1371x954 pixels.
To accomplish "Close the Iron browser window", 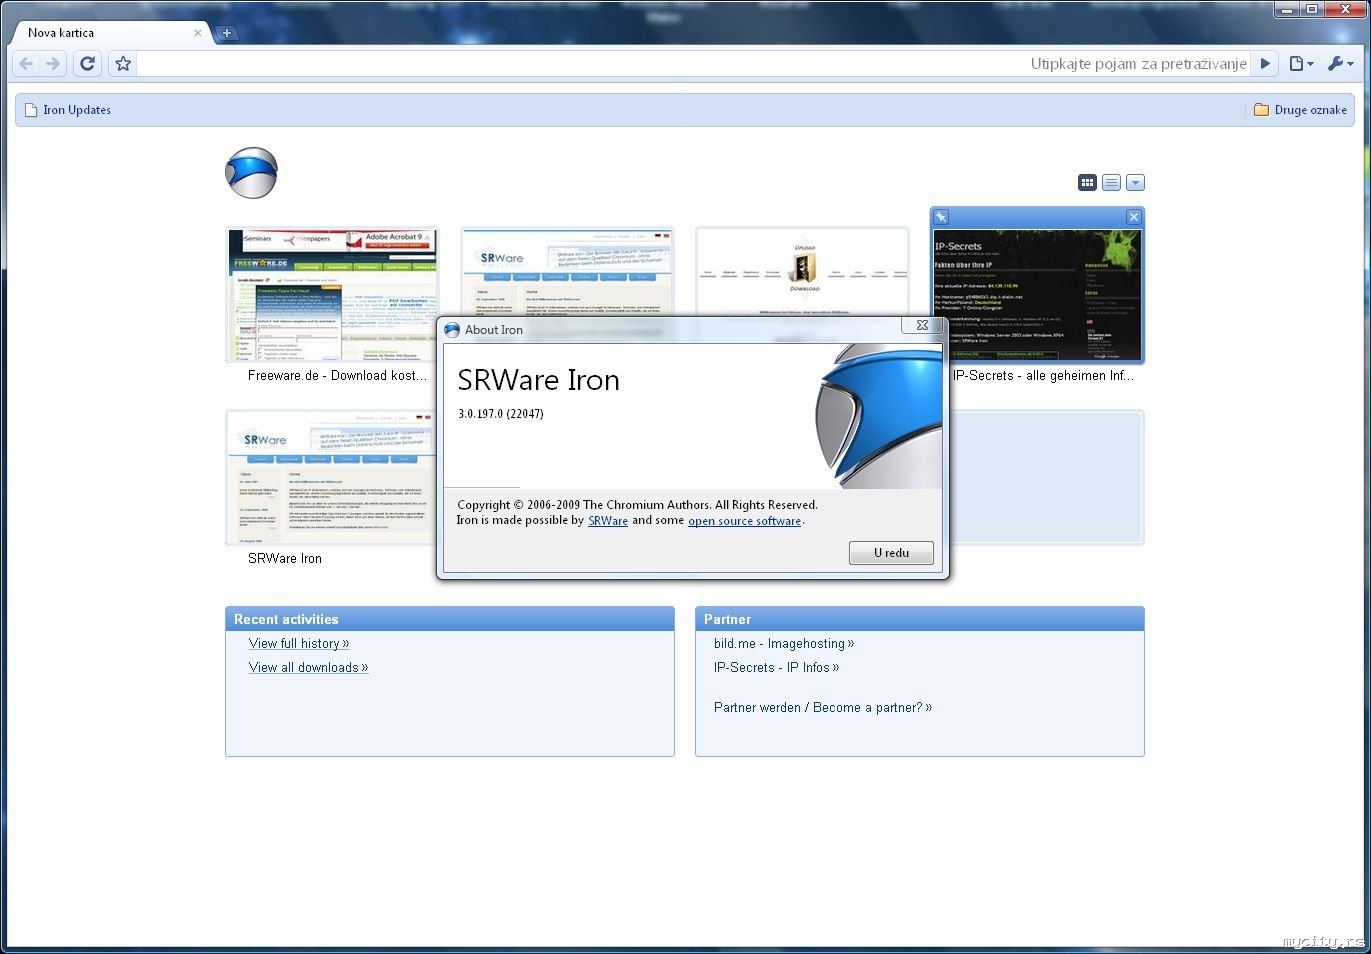I will tap(1343, 10).
